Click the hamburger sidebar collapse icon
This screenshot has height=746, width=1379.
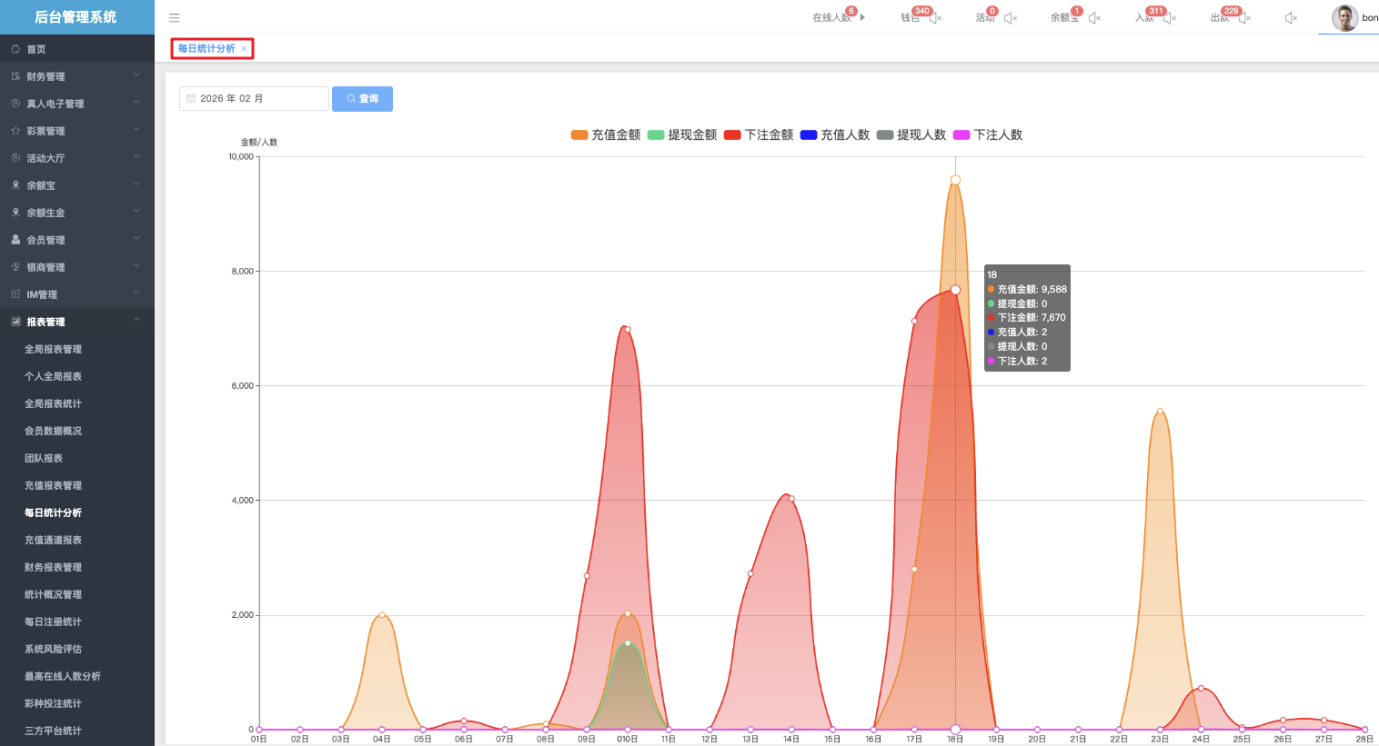pos(174,18)
